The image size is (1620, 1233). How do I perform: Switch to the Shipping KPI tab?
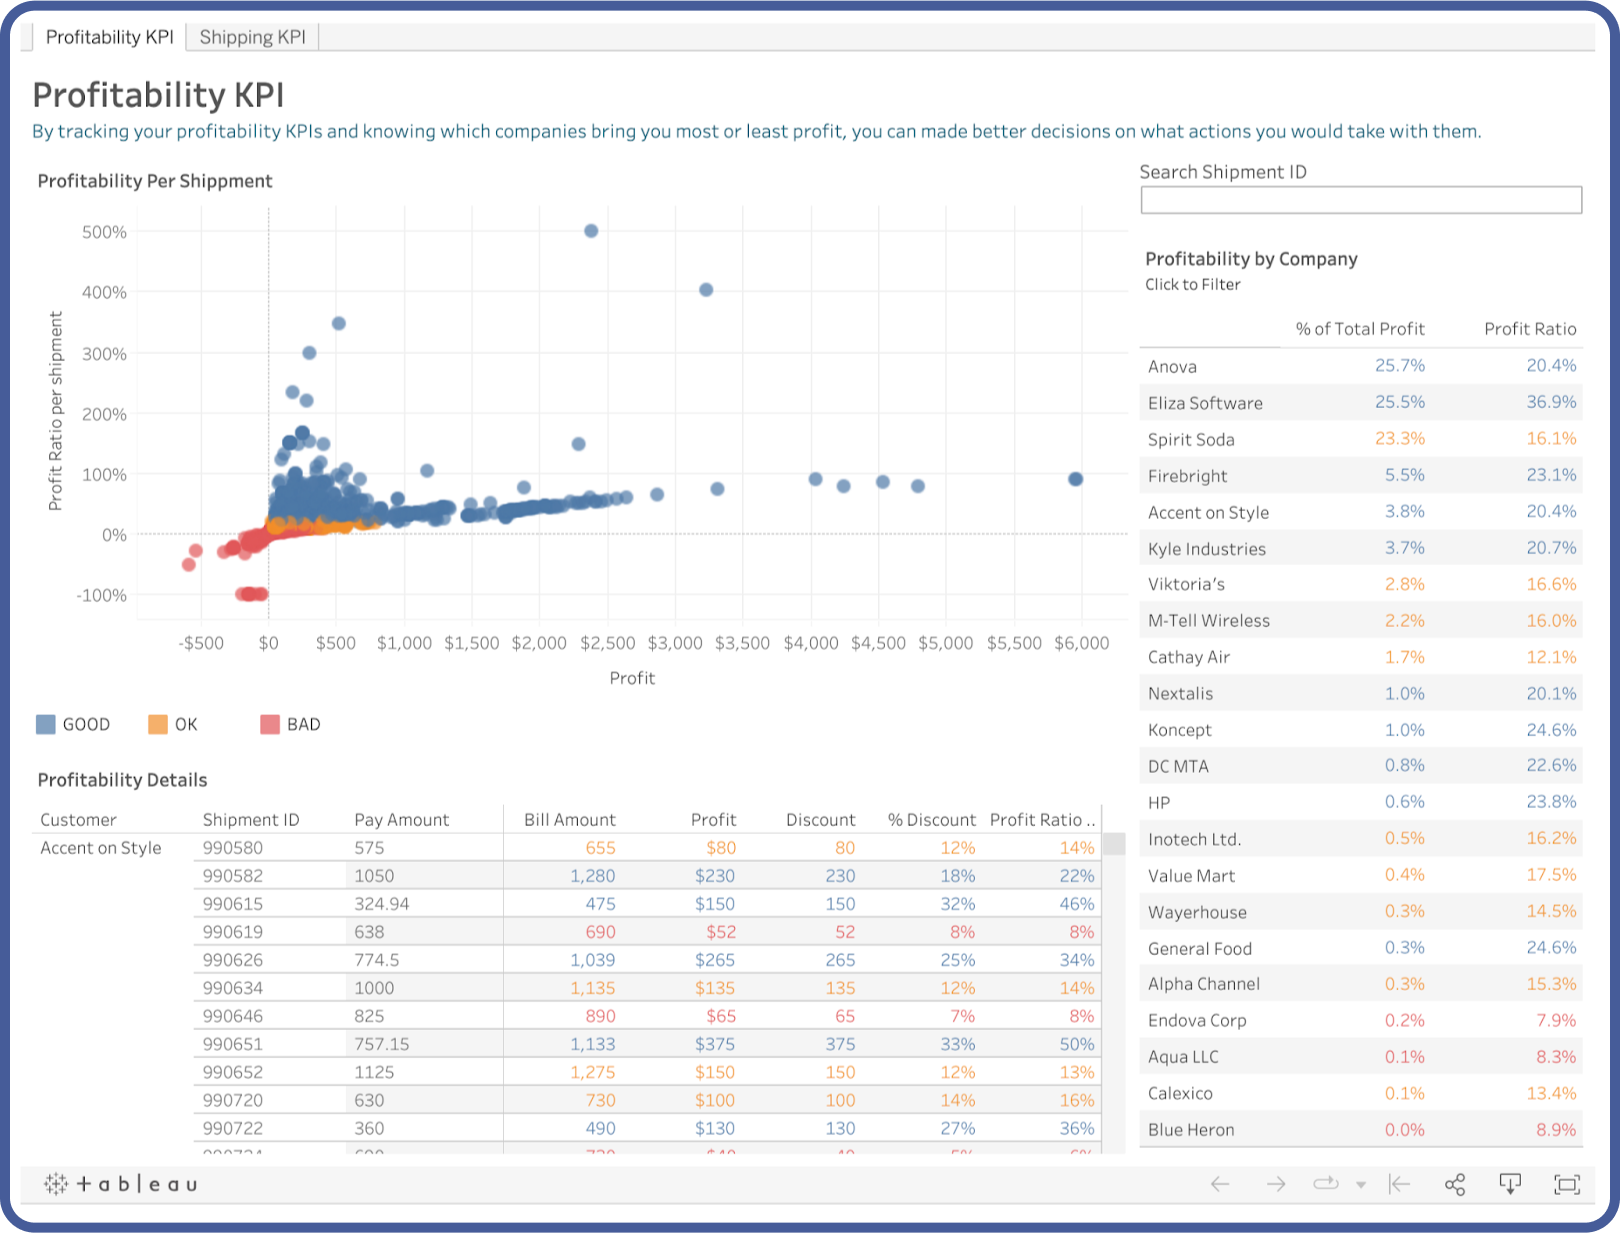tap(252, 36)
